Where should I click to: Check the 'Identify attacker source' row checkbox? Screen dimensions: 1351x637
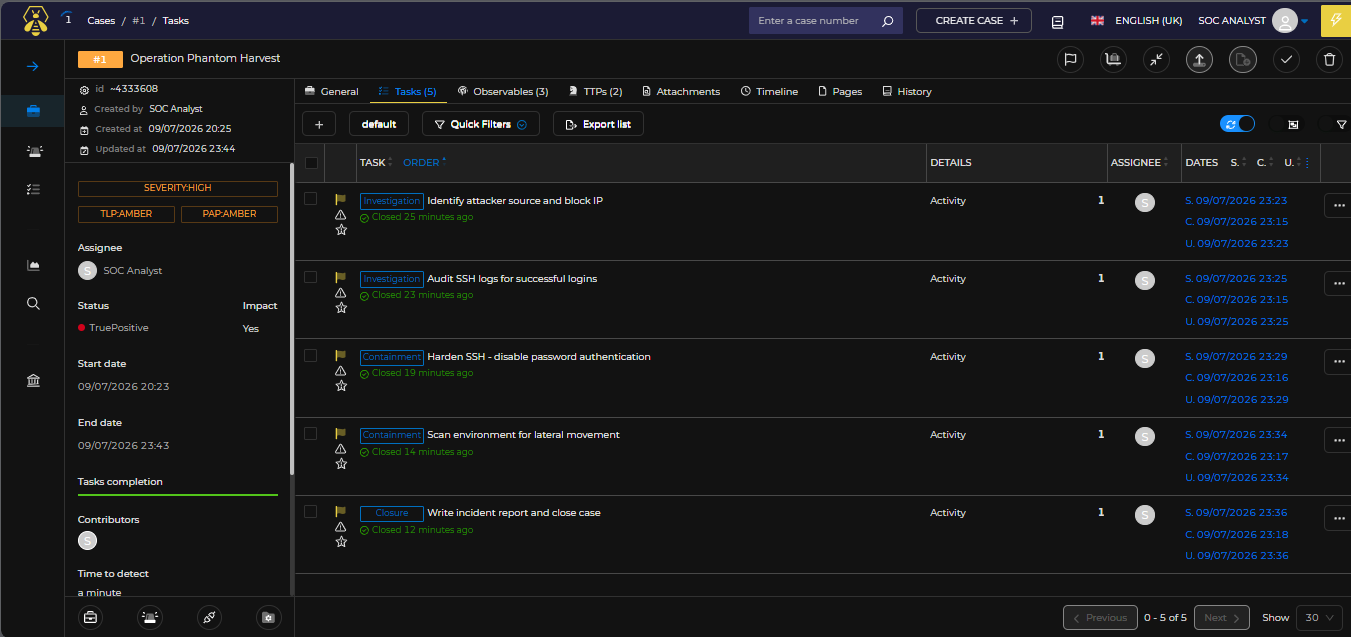[x=311, y=199]
